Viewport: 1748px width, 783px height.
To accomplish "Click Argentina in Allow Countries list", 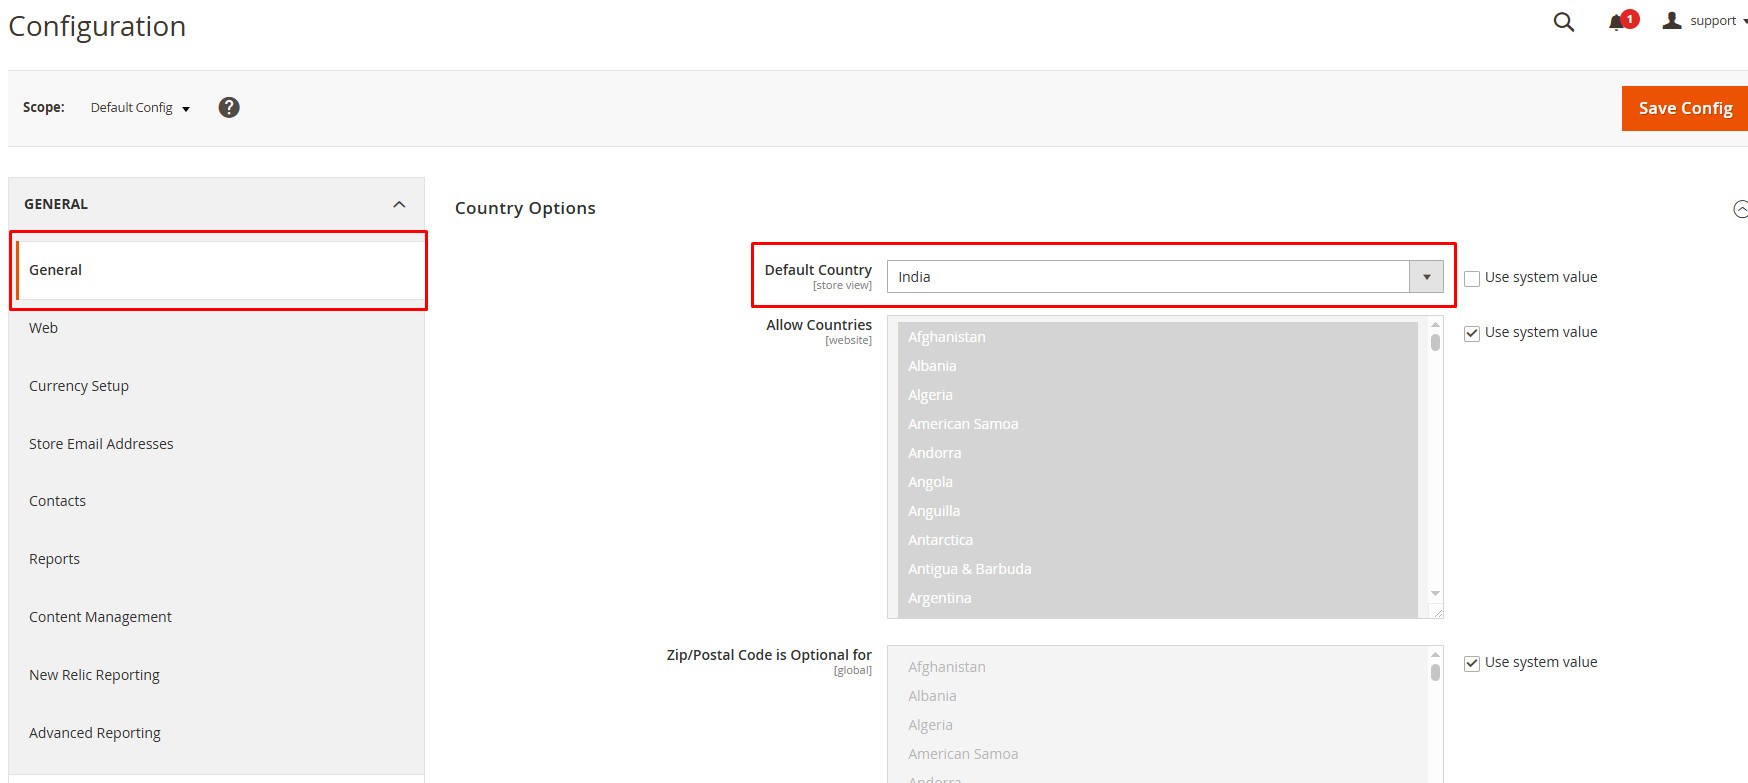I will point(1157,598).
